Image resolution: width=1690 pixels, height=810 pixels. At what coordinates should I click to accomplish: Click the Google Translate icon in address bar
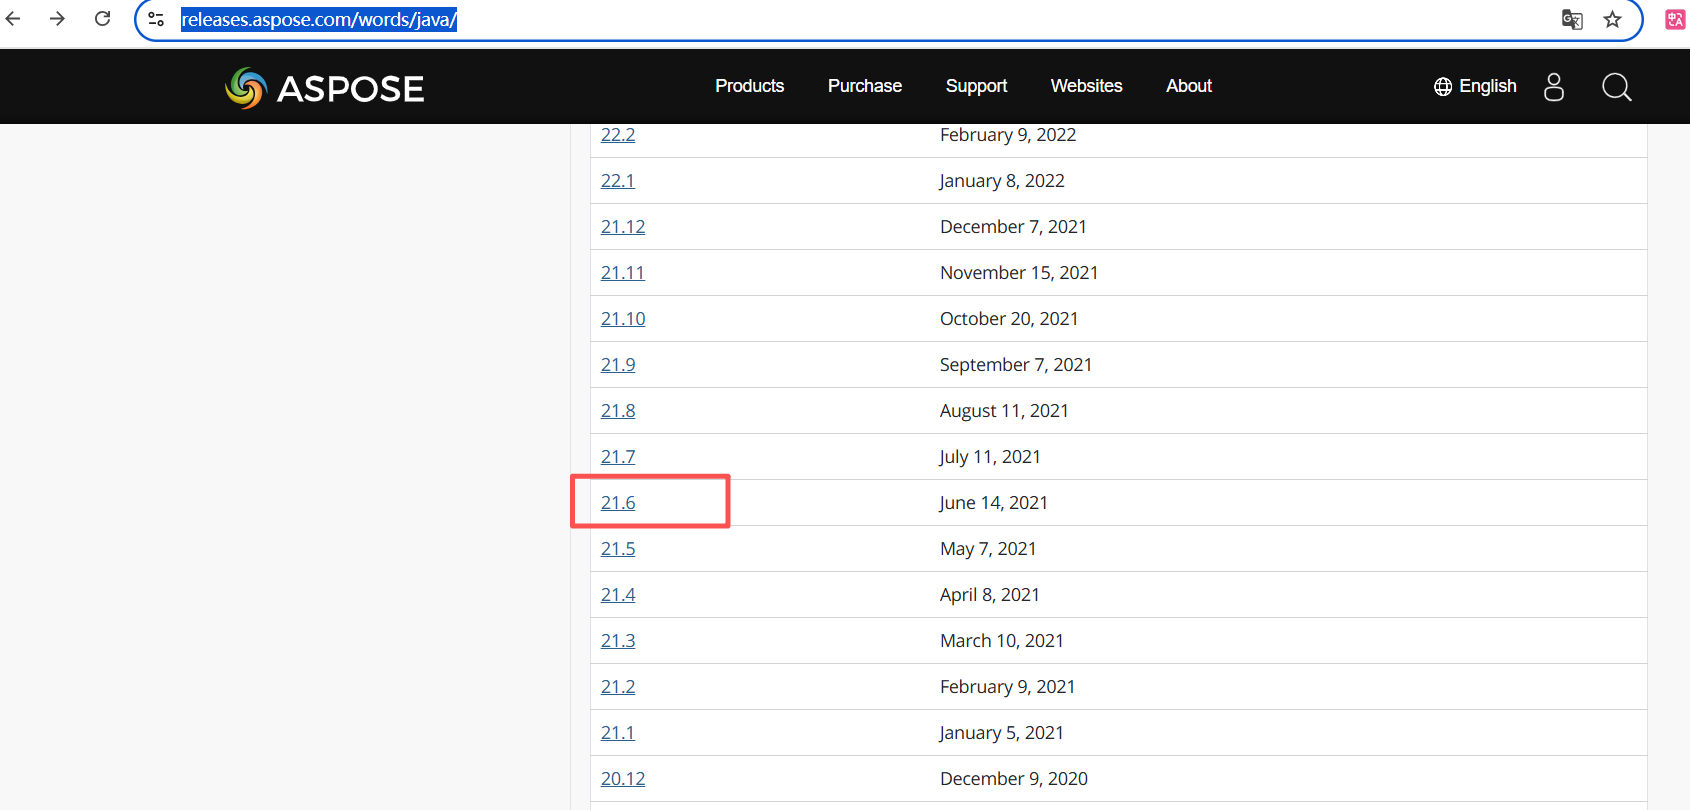pyautogui.click(x=1572, y=19)
